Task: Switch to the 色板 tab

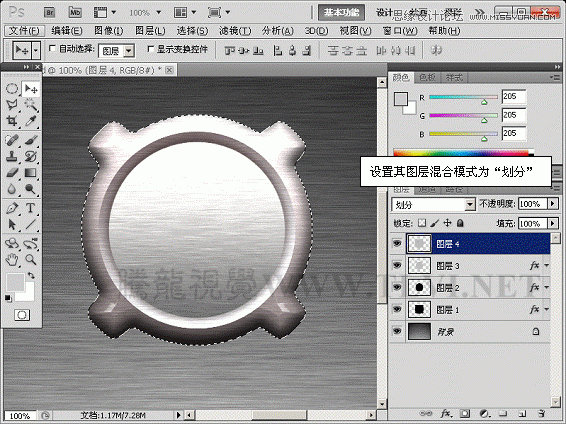Action: click(427, 77)
